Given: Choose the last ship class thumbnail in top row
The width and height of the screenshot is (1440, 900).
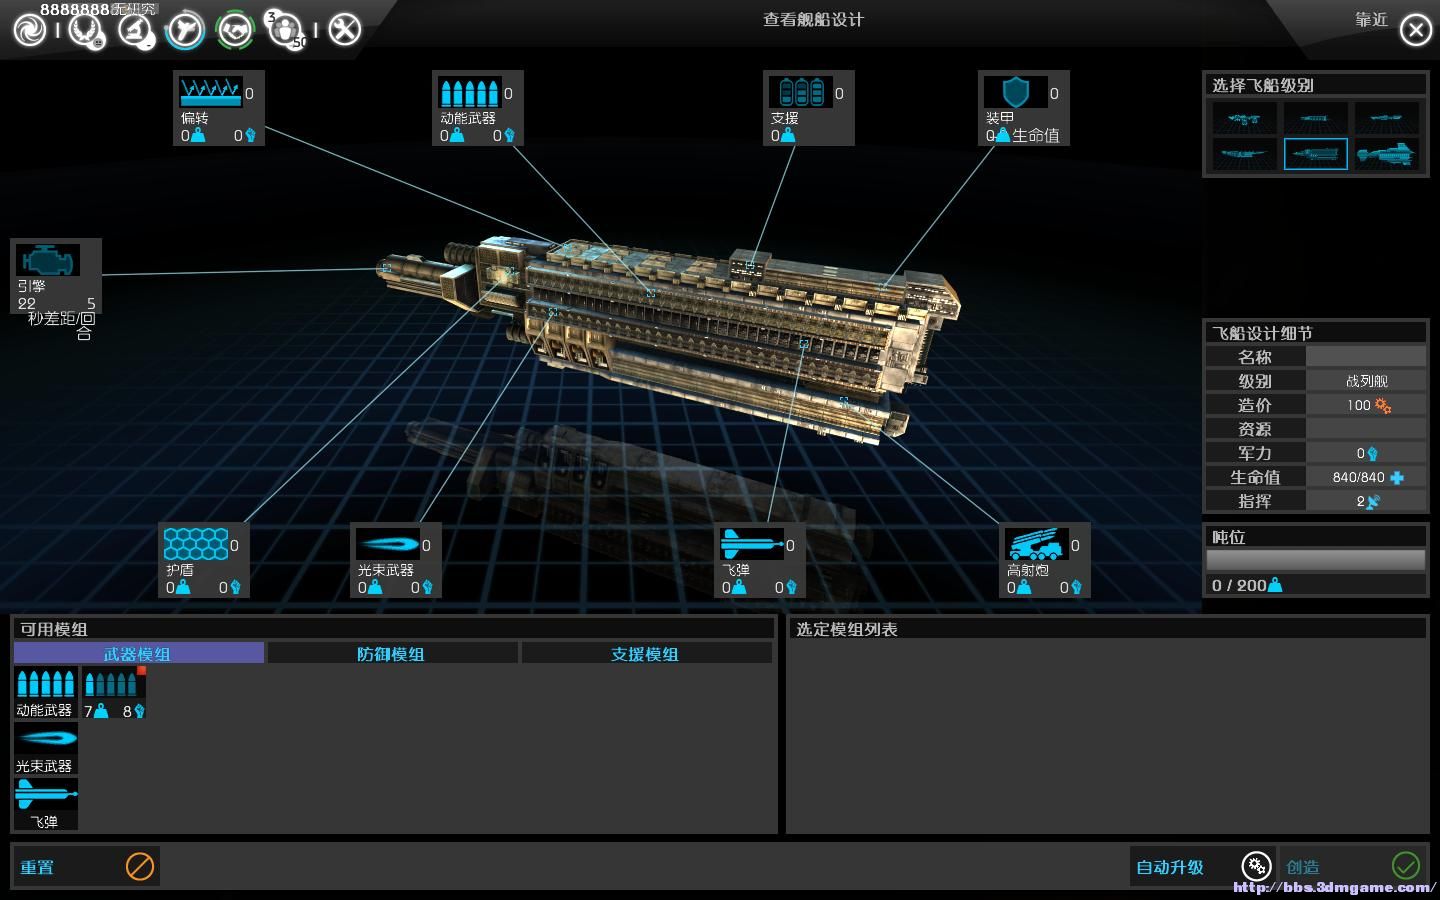Looking at the screenshot, I should [1387, 118].
